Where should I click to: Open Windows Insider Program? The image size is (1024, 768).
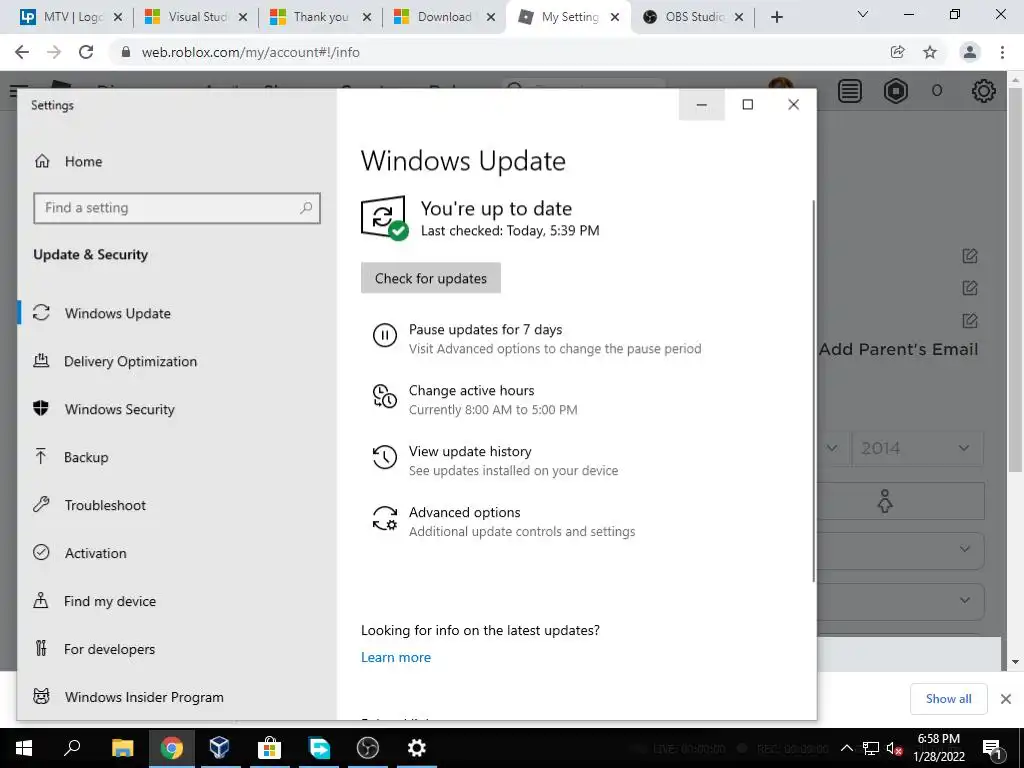(128, 697)
